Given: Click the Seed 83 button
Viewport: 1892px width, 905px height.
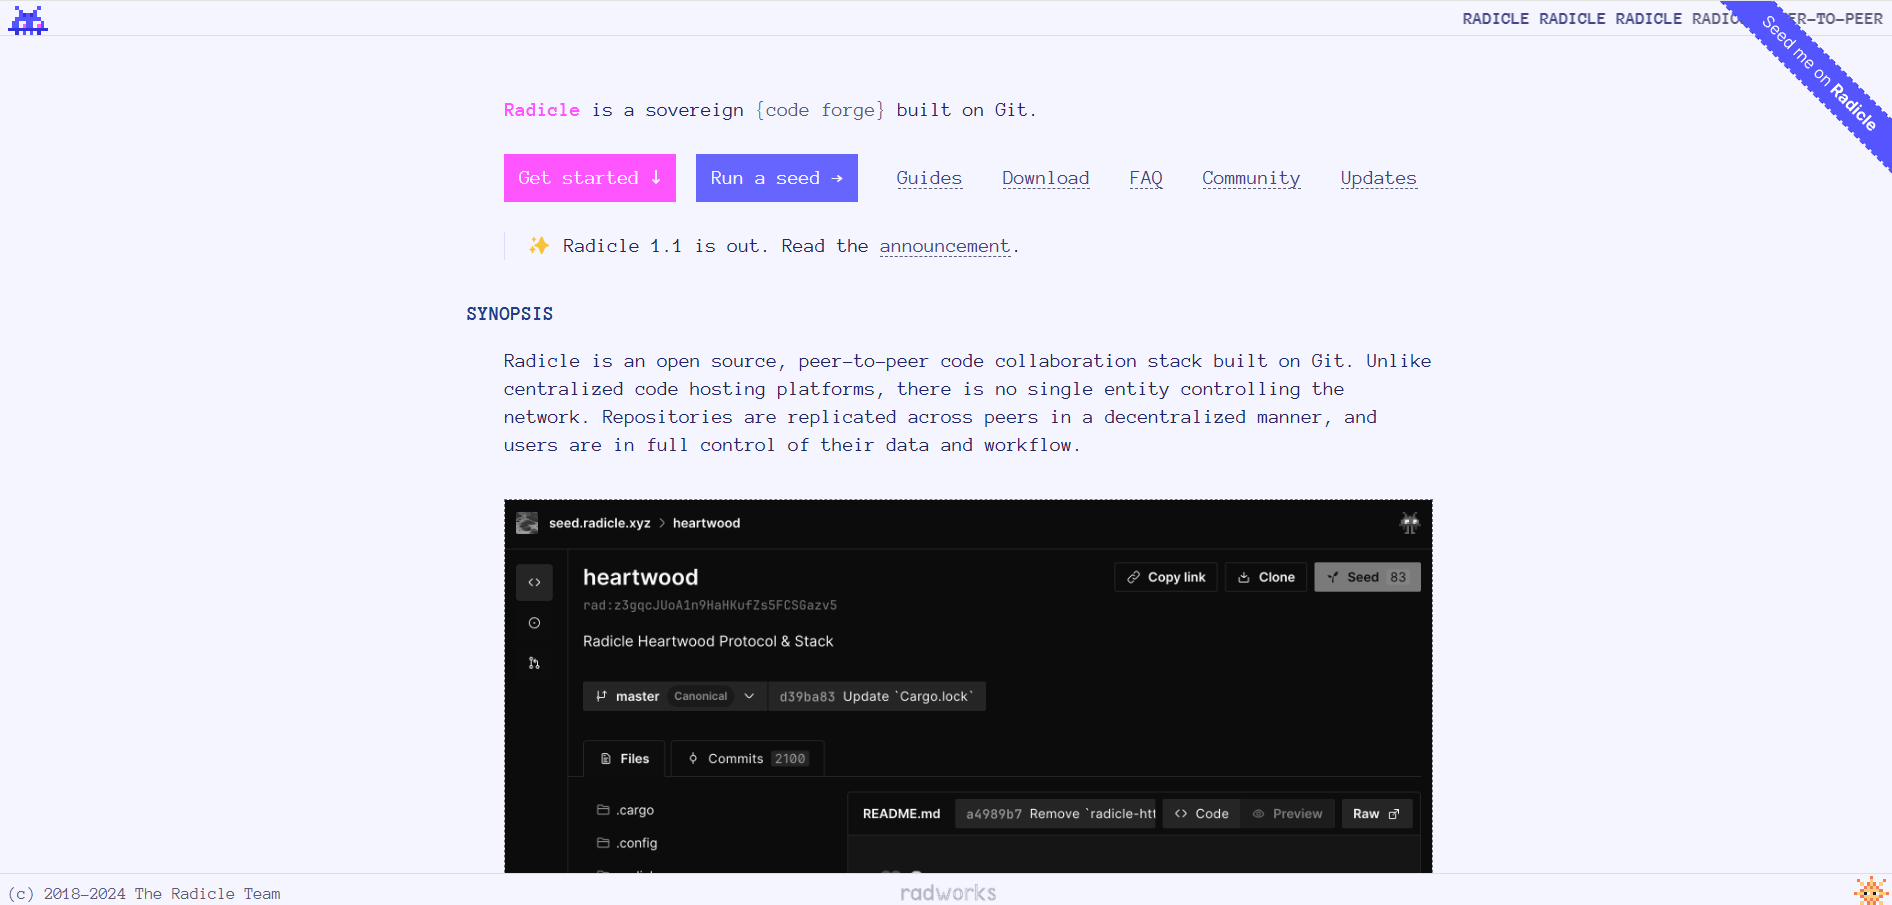Looking at the screenshot, I should pos(1367,577).
